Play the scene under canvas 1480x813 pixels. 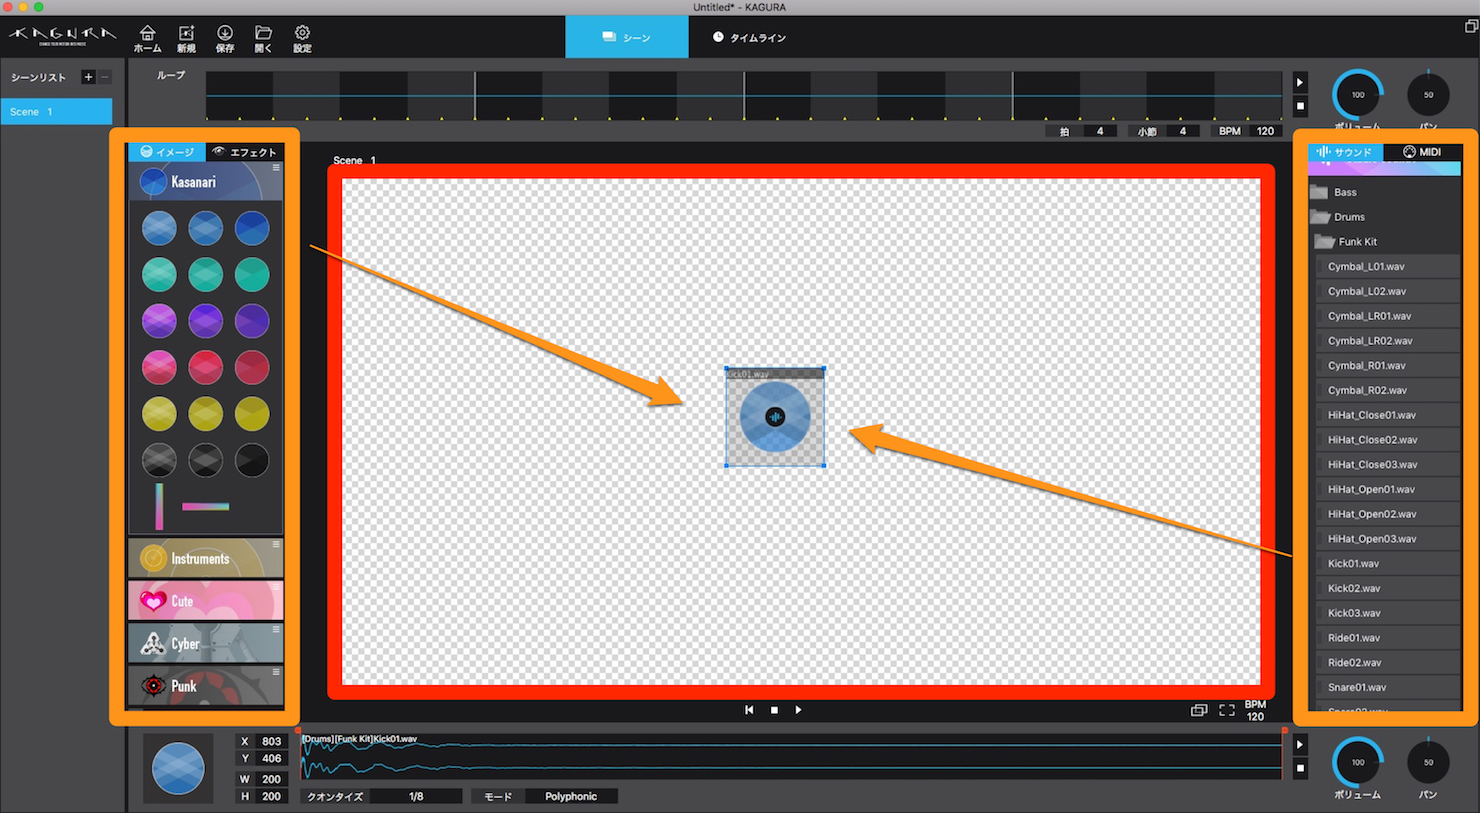(x=798, y=710)
